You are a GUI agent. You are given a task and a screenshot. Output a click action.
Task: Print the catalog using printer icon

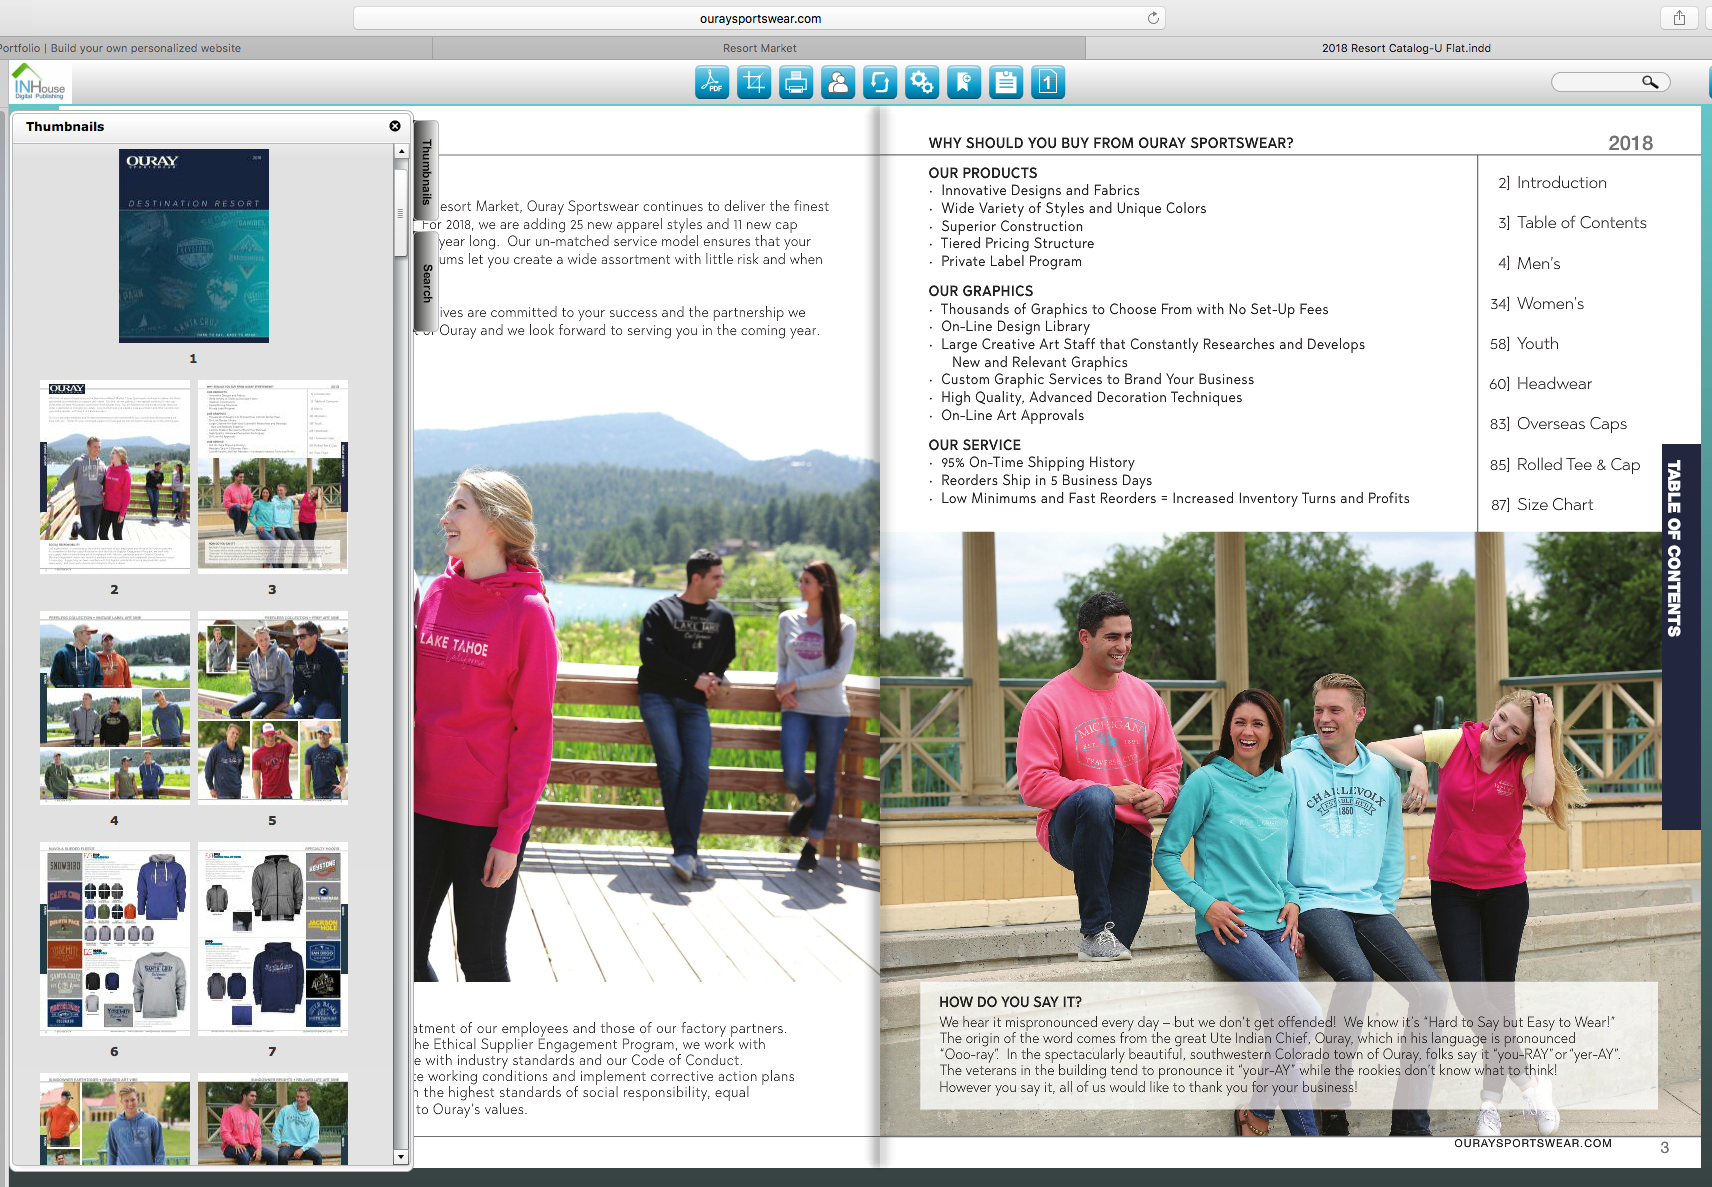pyautogui.click(x=796, y=82)
